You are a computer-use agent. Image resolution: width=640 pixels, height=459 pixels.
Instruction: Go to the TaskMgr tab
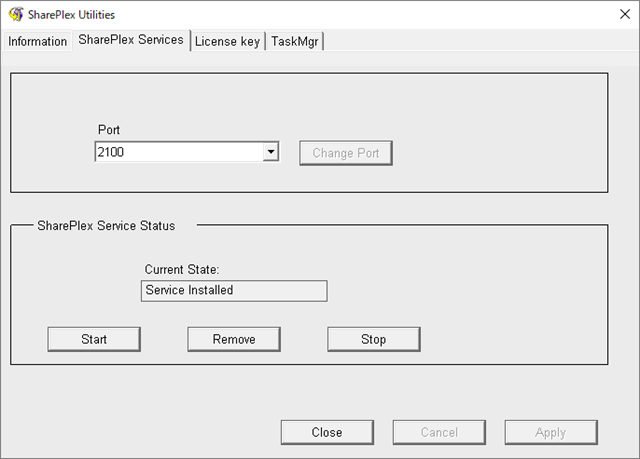tap(296, 41)
